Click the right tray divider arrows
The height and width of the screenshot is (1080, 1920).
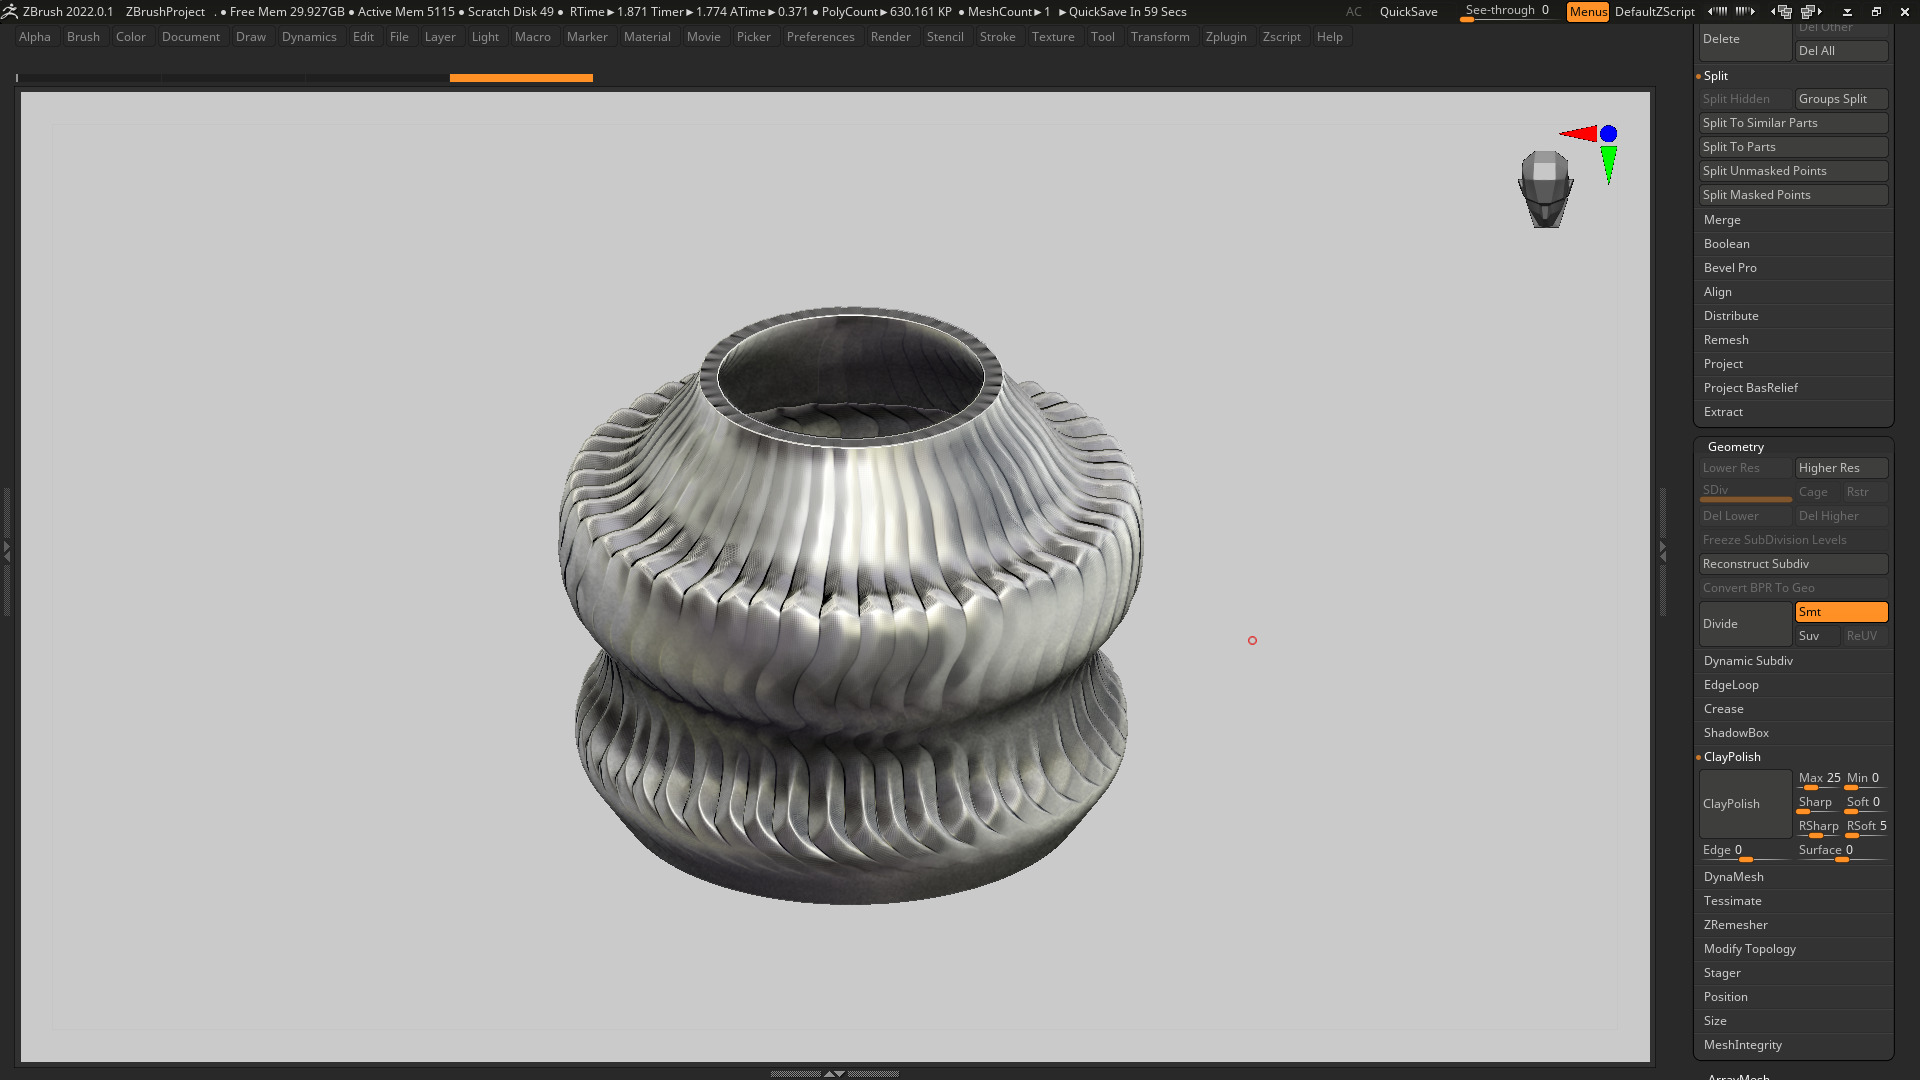(1663, 550)
